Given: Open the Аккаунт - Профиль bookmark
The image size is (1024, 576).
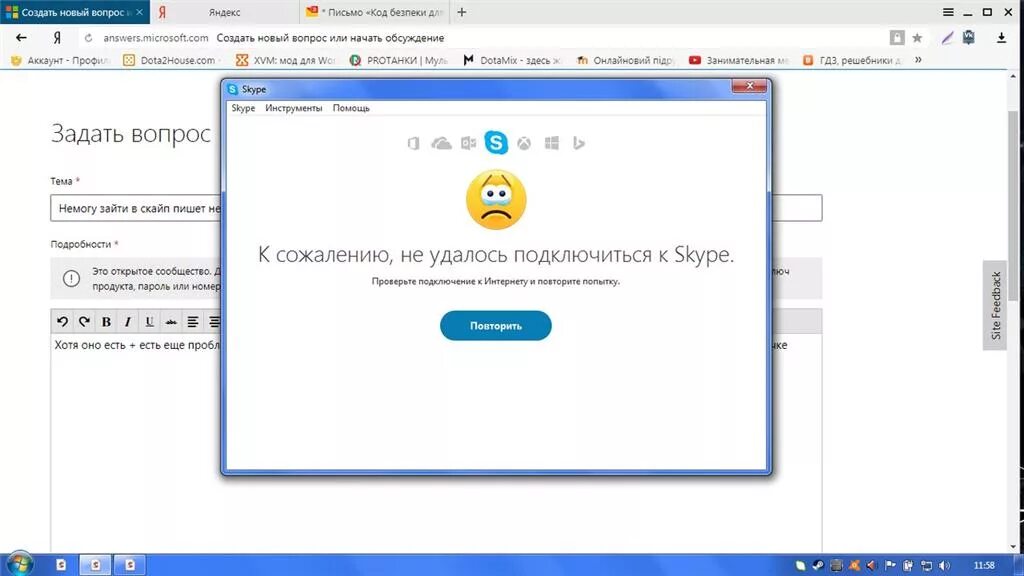Looking at the screenshot, I should (61, 60).
